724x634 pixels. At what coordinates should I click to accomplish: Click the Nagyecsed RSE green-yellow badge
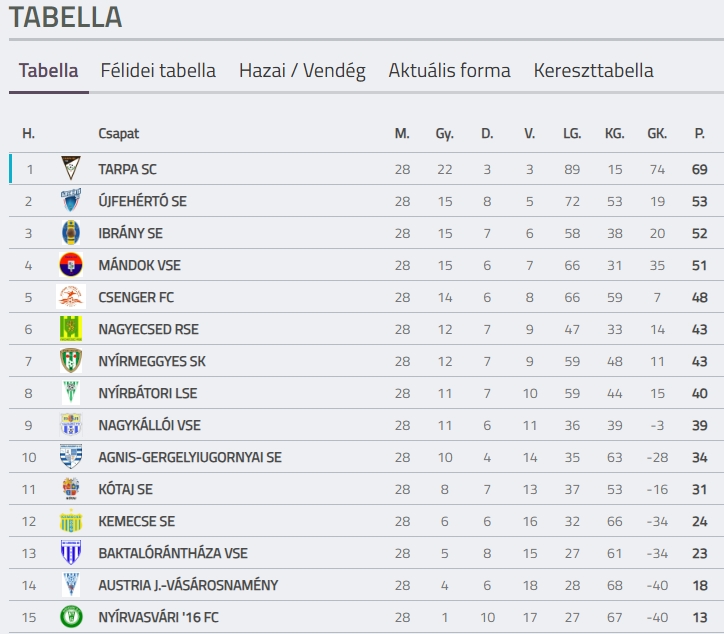coord(71,328)
